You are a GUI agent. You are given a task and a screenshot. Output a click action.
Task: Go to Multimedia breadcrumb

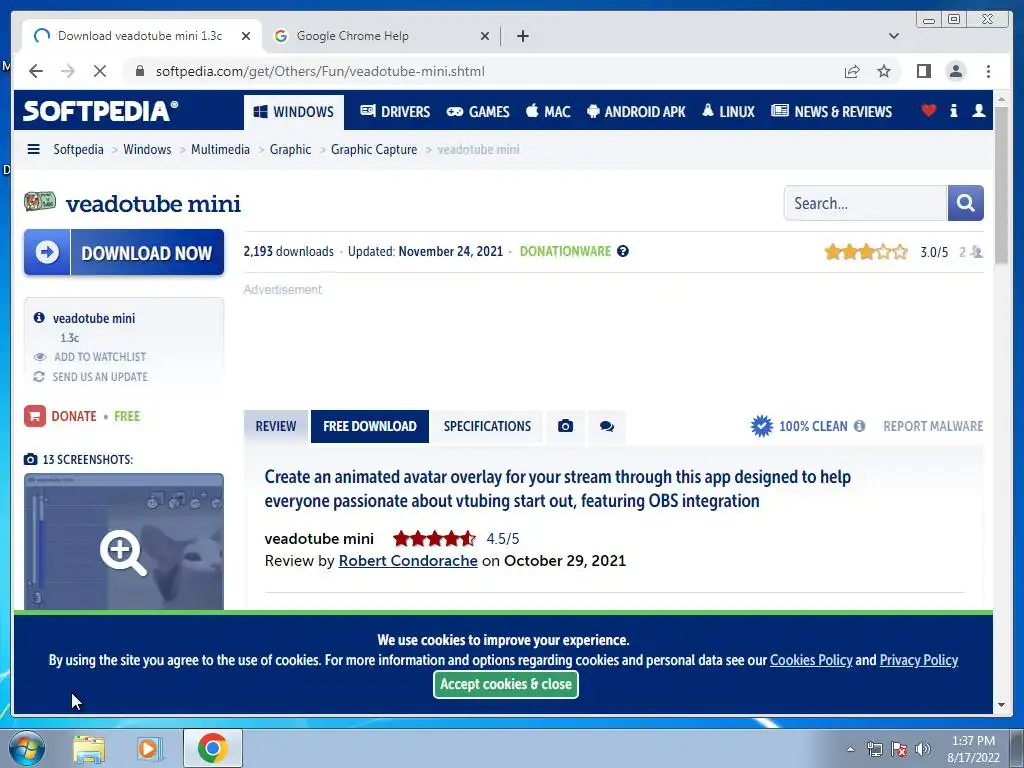[220, 149]
